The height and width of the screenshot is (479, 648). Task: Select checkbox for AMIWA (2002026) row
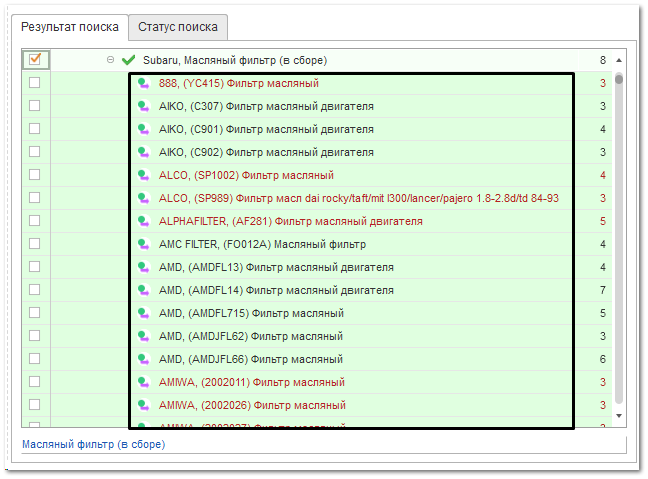pyautogui.click(x=35, y=405)
